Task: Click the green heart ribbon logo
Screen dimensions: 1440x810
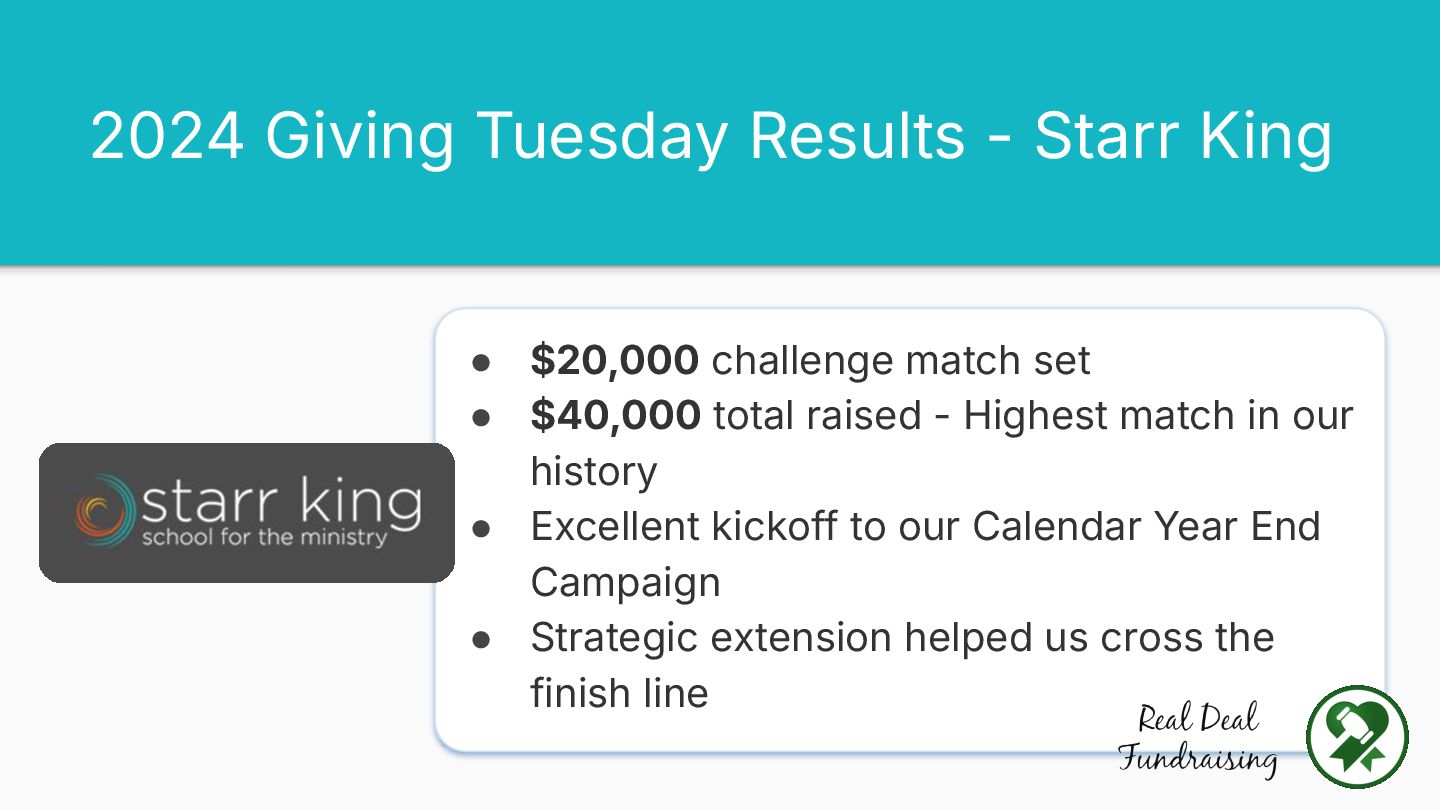Action: 1357,737
